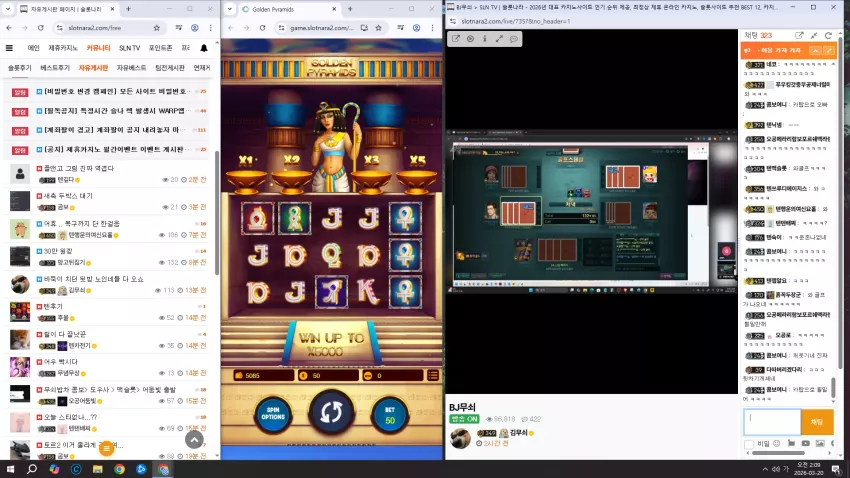This screenshot has width=850, height=478.
Task: Open the hamburger menu on slotnara site
Action: [x=9, y=48]
